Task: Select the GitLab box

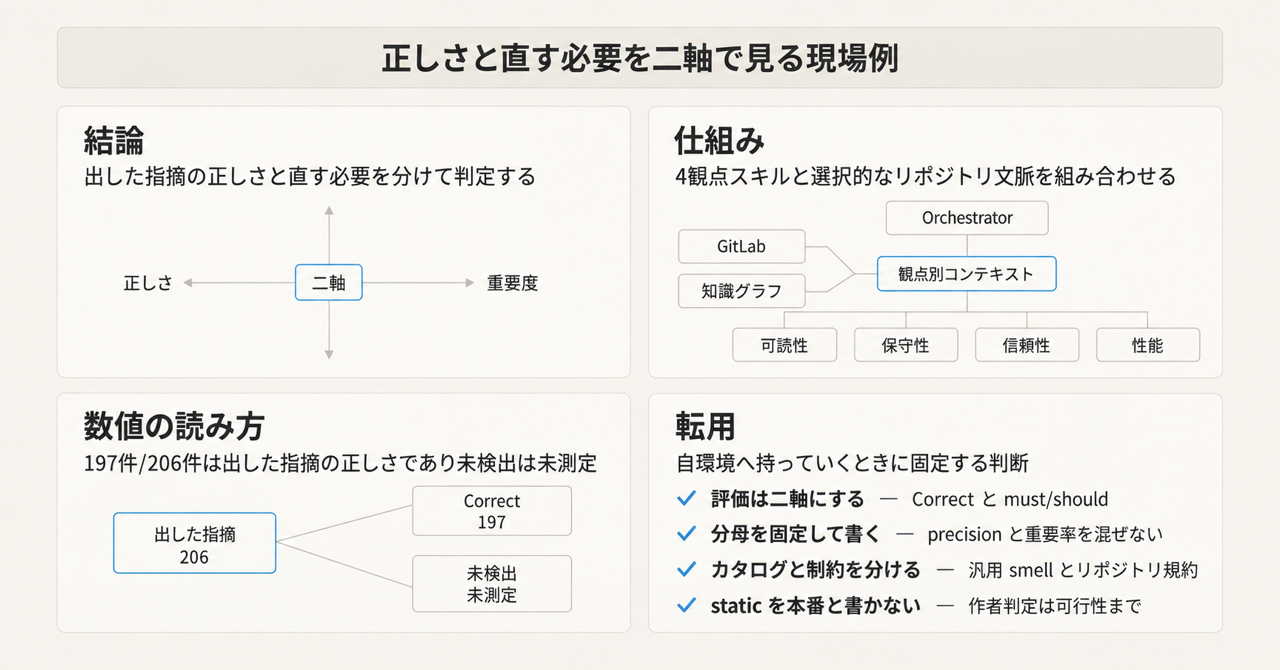Action: click(741, 247)
